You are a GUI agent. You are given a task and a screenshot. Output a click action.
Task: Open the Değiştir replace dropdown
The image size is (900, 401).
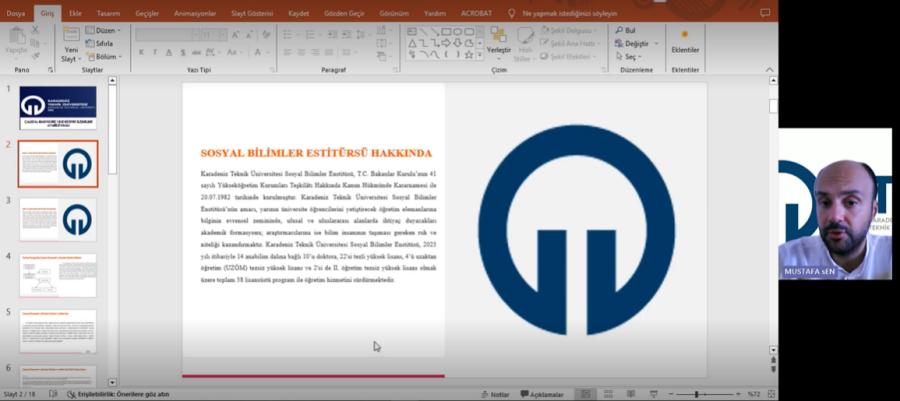tap(637, 43)
